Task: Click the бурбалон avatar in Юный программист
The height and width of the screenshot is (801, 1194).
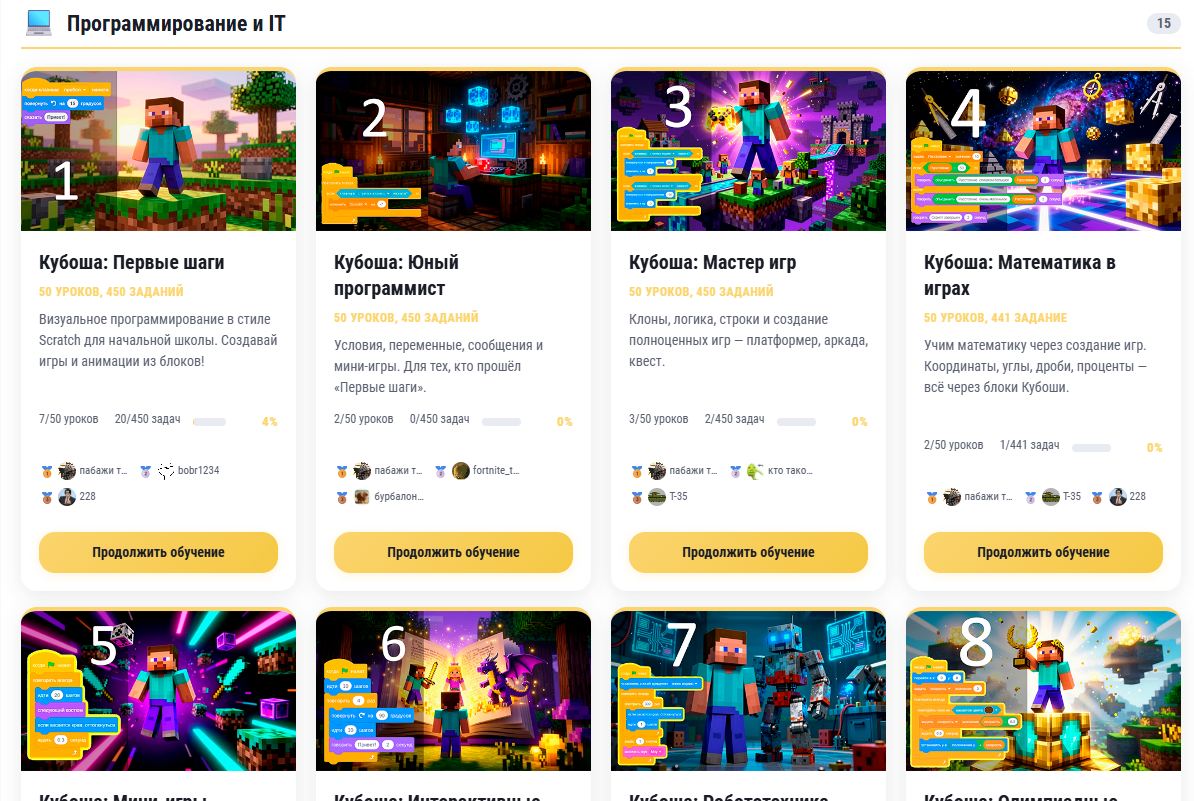Action: 362,496
